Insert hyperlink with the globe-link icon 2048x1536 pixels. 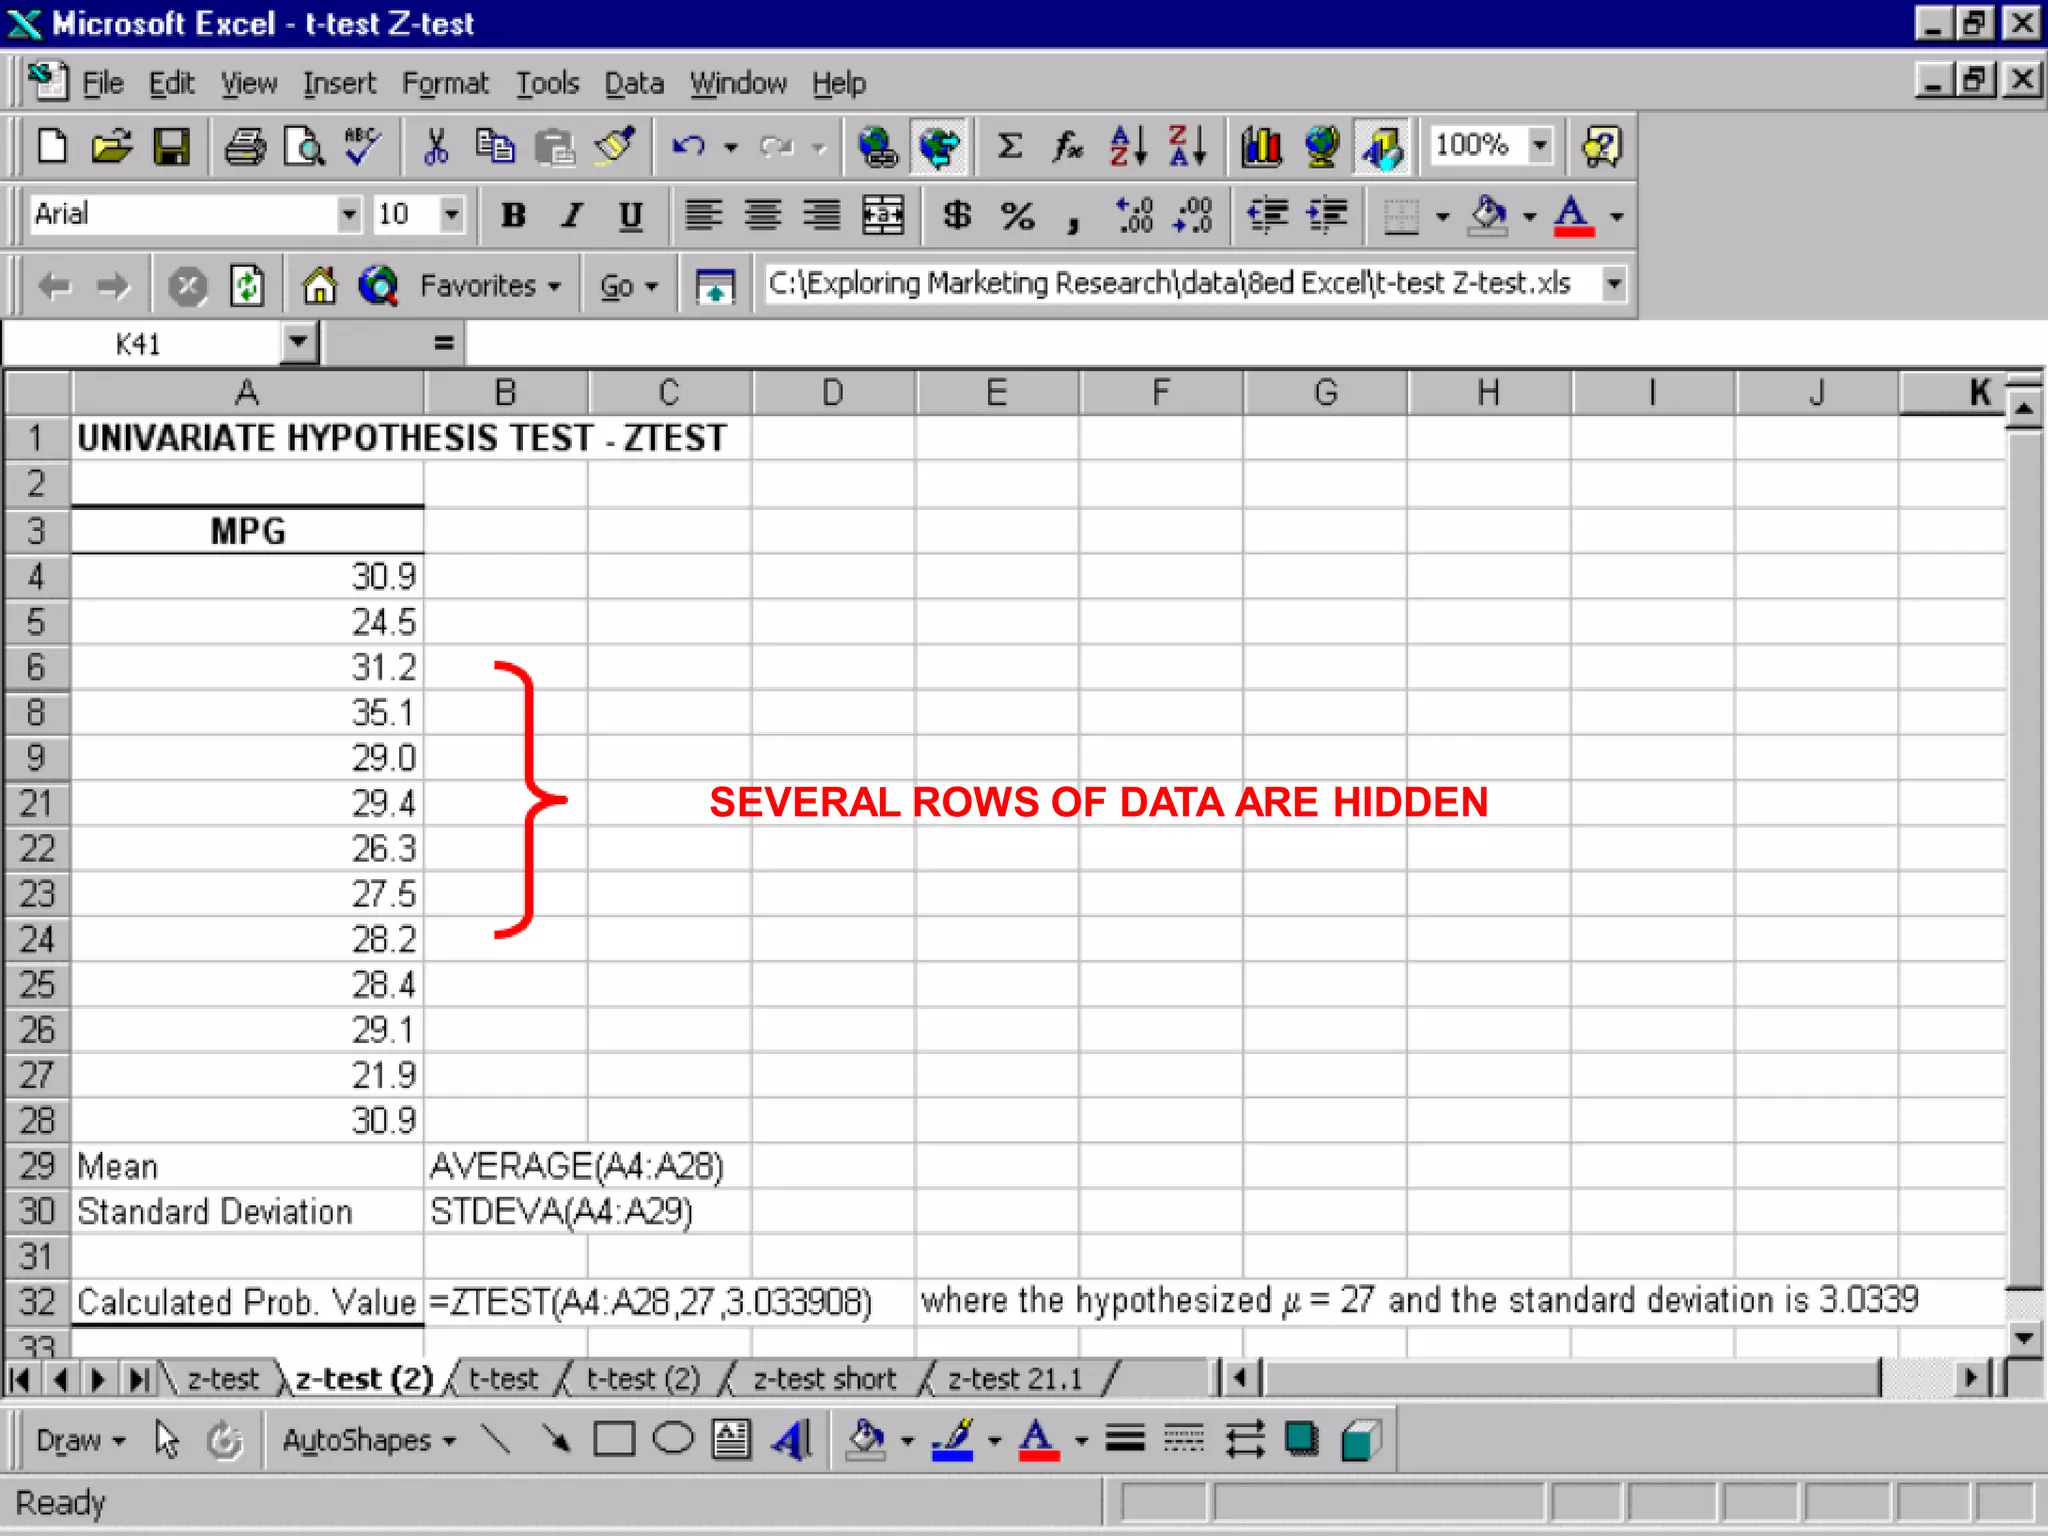click(x=878, y=147)
